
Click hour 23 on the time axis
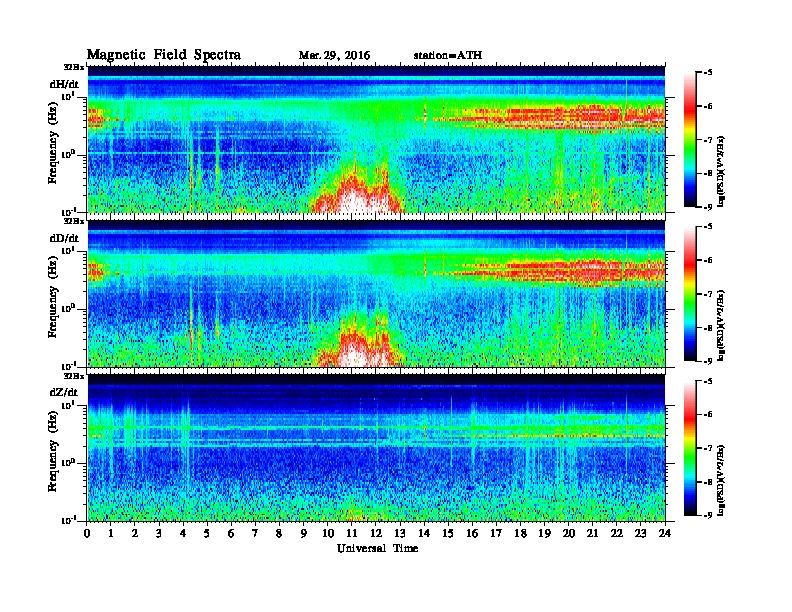coord(640,534)
